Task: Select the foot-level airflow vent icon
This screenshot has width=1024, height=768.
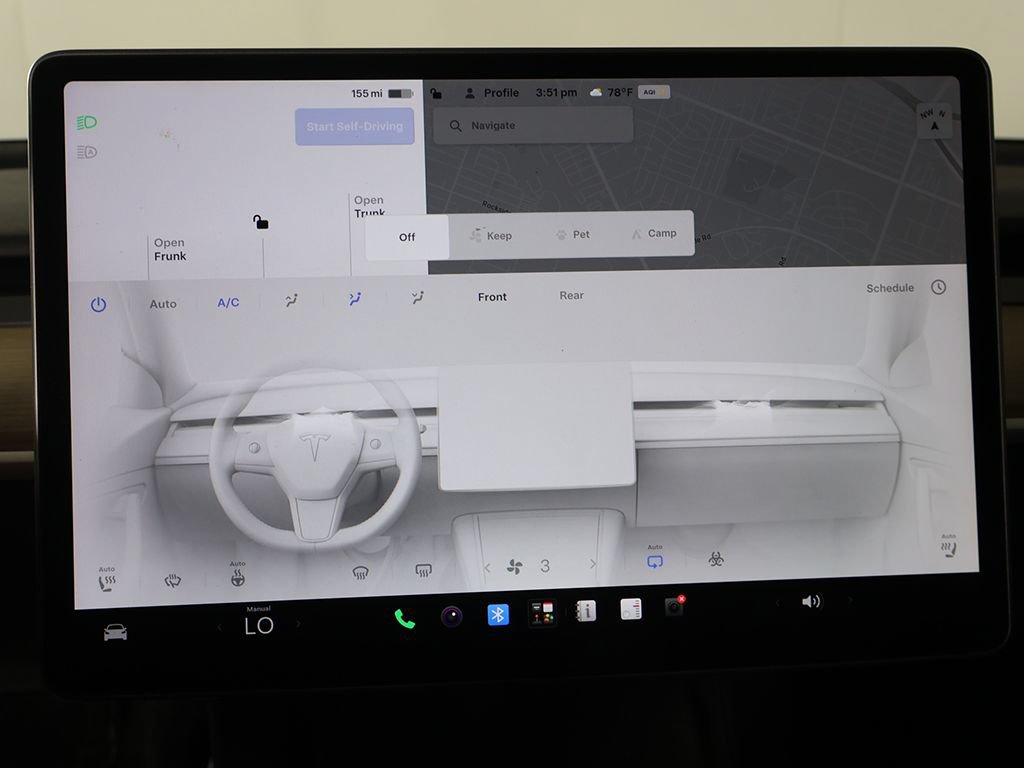Action: click(418, 298)
